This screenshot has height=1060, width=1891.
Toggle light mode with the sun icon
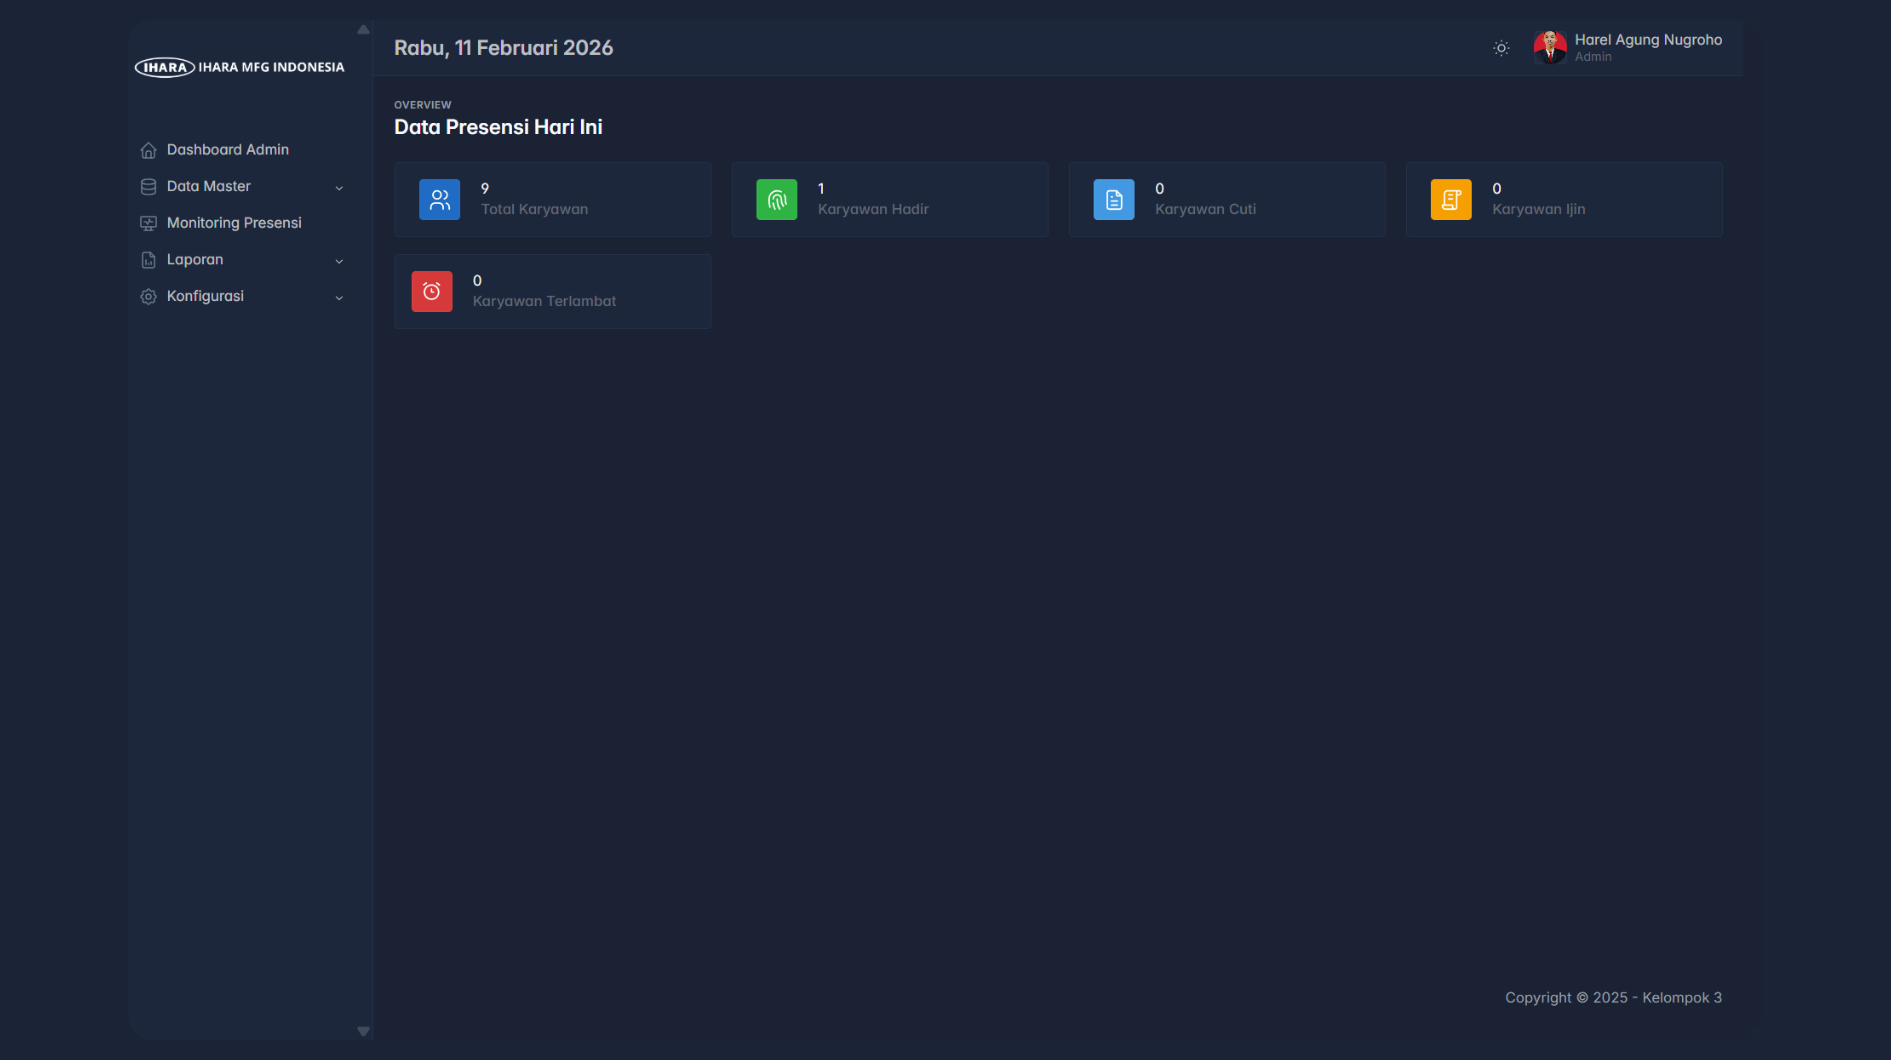tap(1501, 48)
